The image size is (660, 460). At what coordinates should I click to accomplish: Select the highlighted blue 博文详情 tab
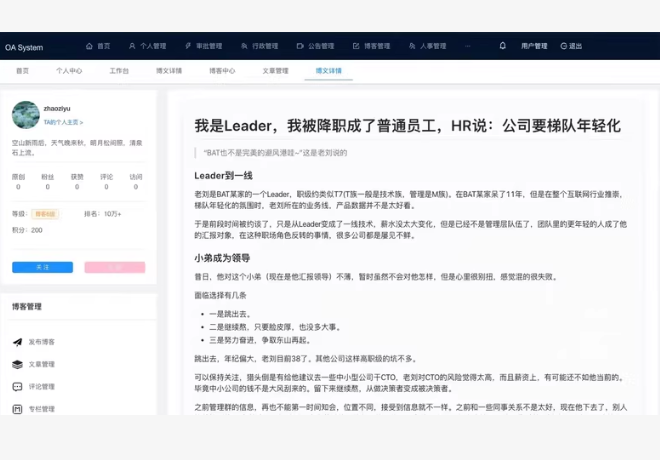(329, 71)
